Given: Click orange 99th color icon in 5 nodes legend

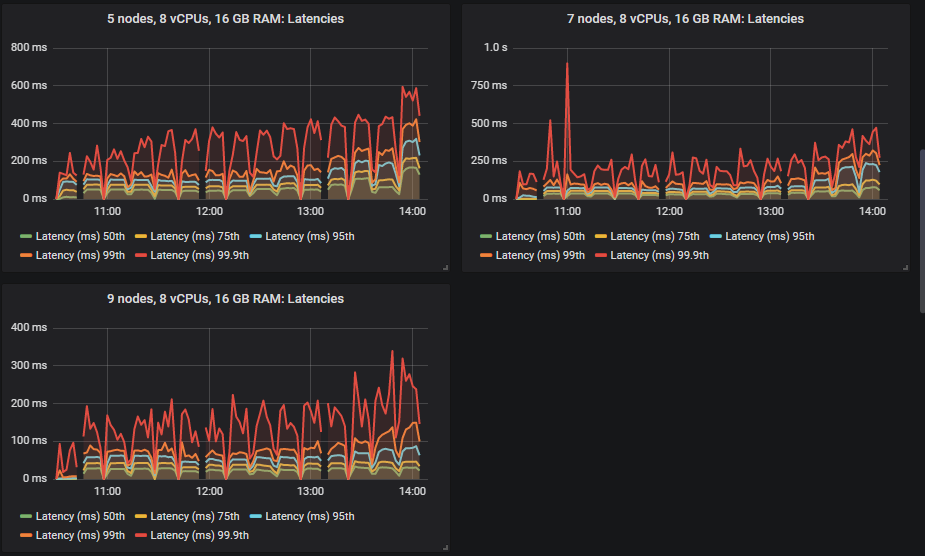Looking at the screenshot, I should 26,255.
